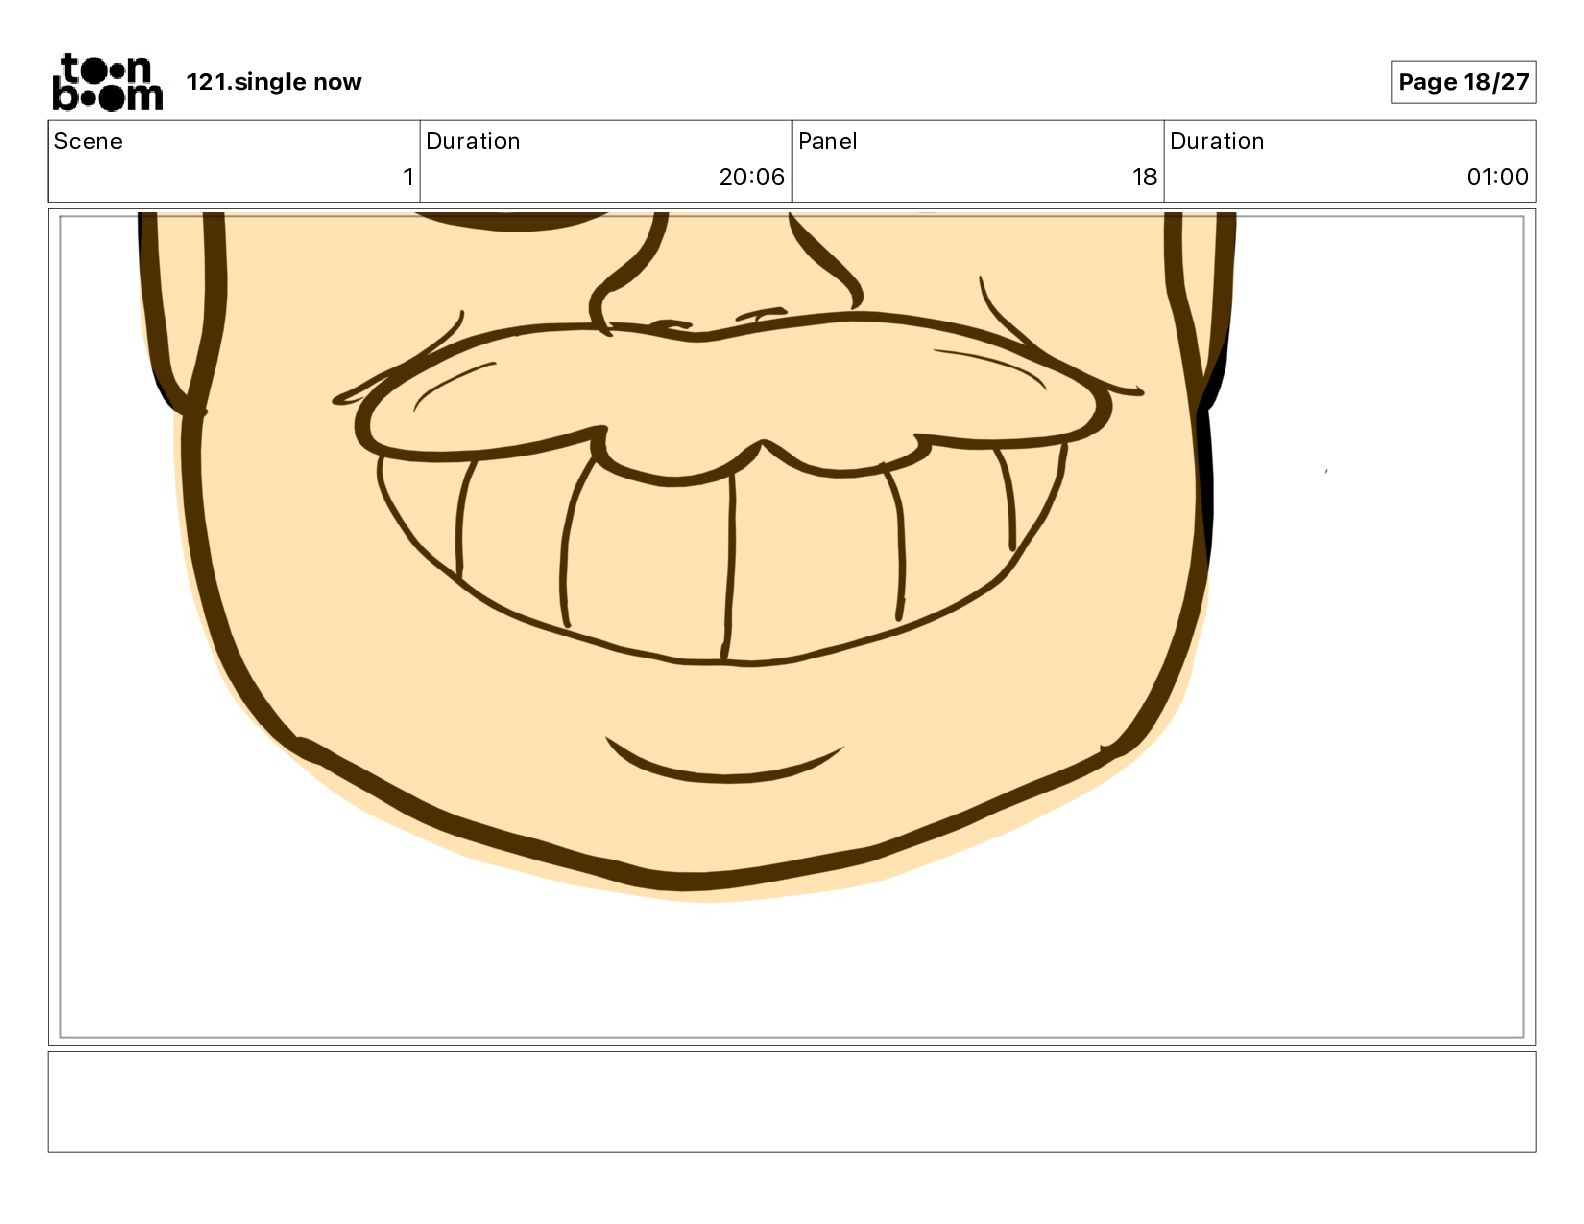Click the Panel header label
Screen dimensions: 1584x1224
tap(827, 141)
